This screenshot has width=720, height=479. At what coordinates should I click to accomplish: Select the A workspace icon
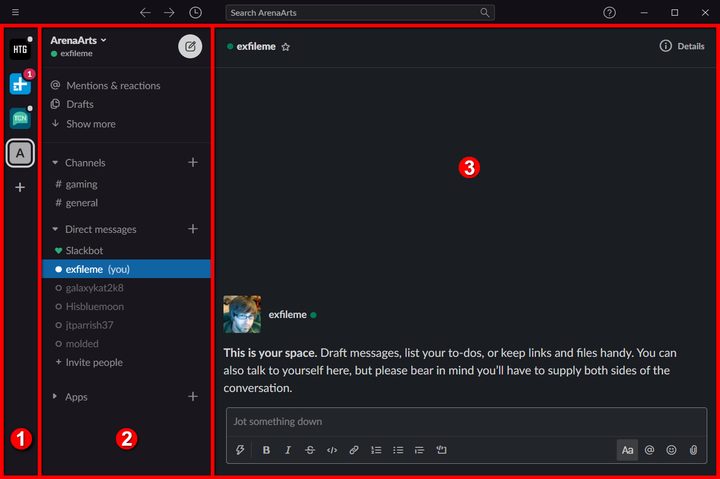(20, 153)
